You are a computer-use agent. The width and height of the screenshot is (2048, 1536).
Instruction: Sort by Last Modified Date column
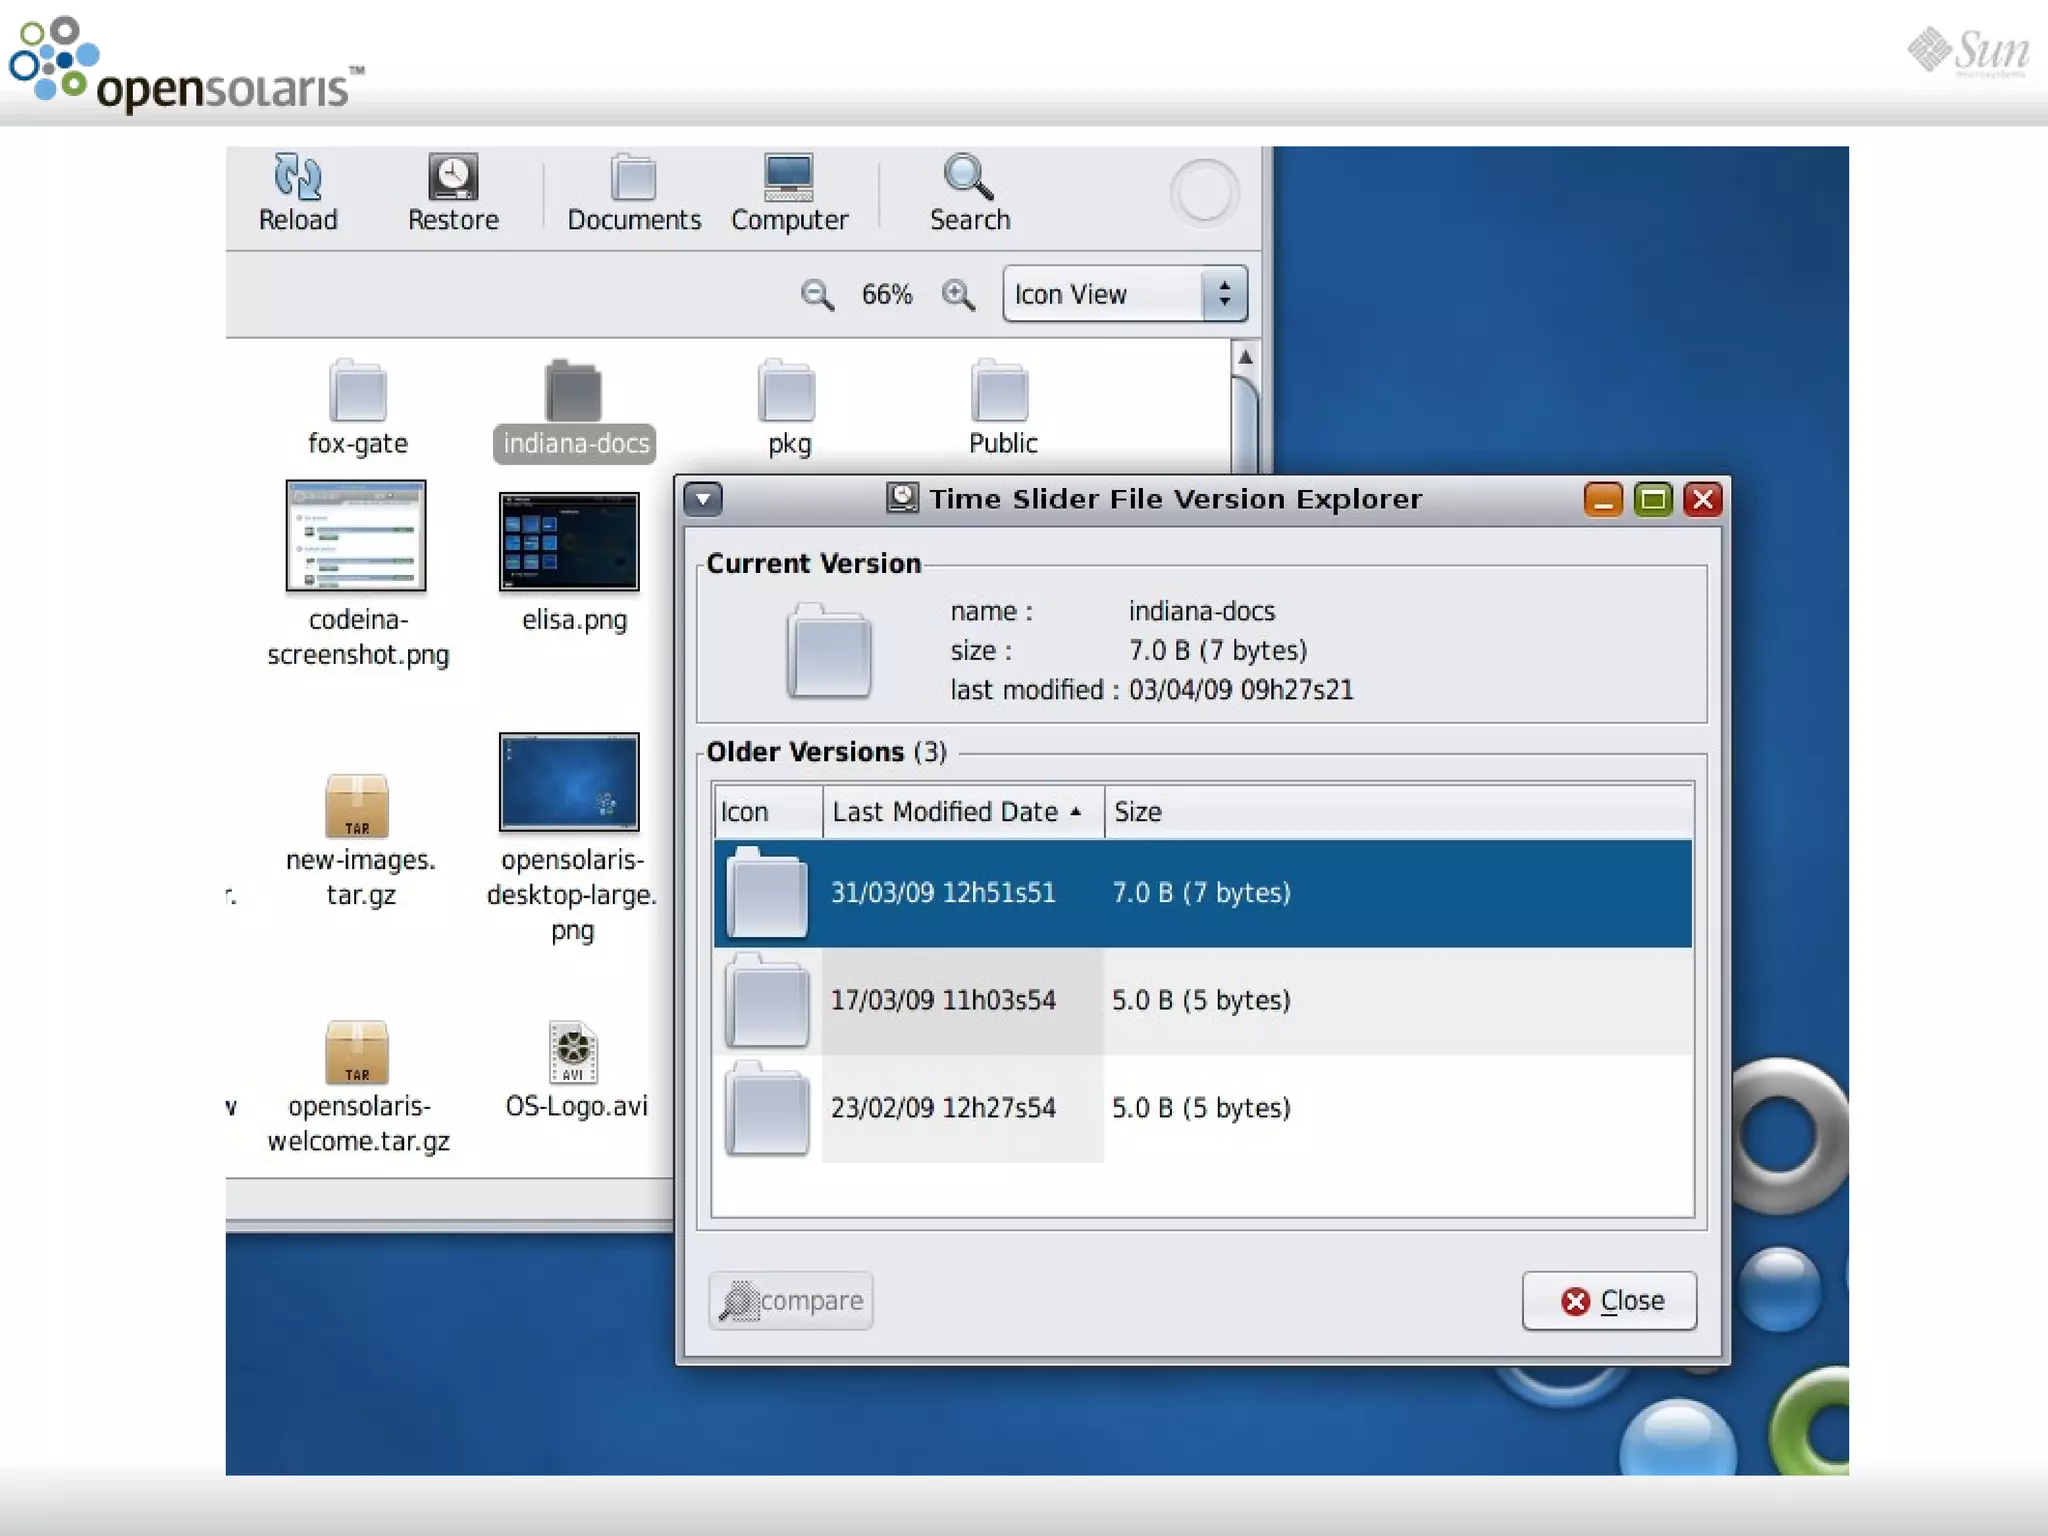pyautogui.click(x=964, y=812)
